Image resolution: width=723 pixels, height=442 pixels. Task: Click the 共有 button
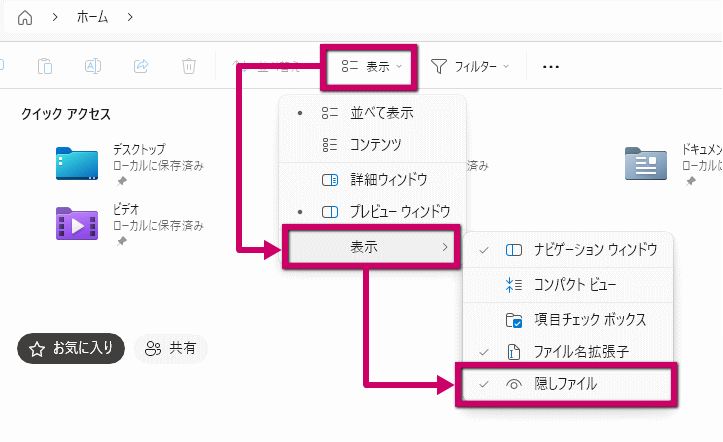[170, 348]
